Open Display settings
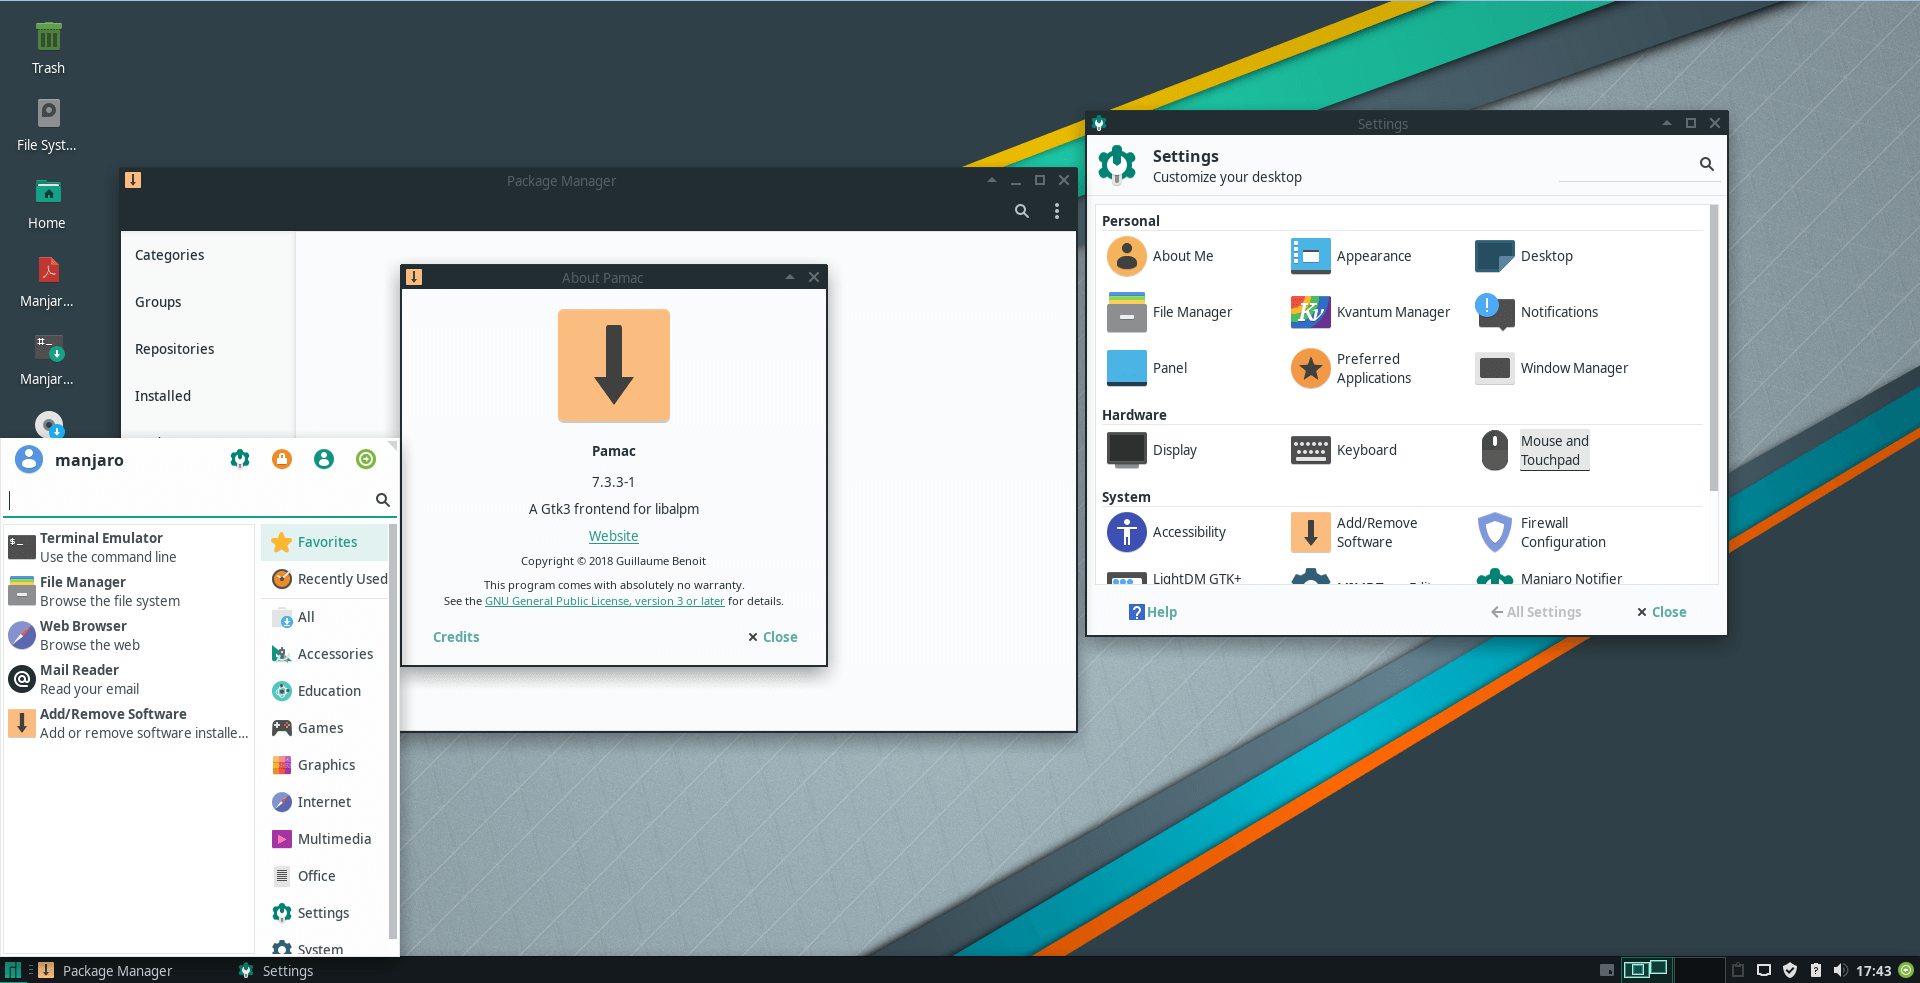 point(1152,451)
